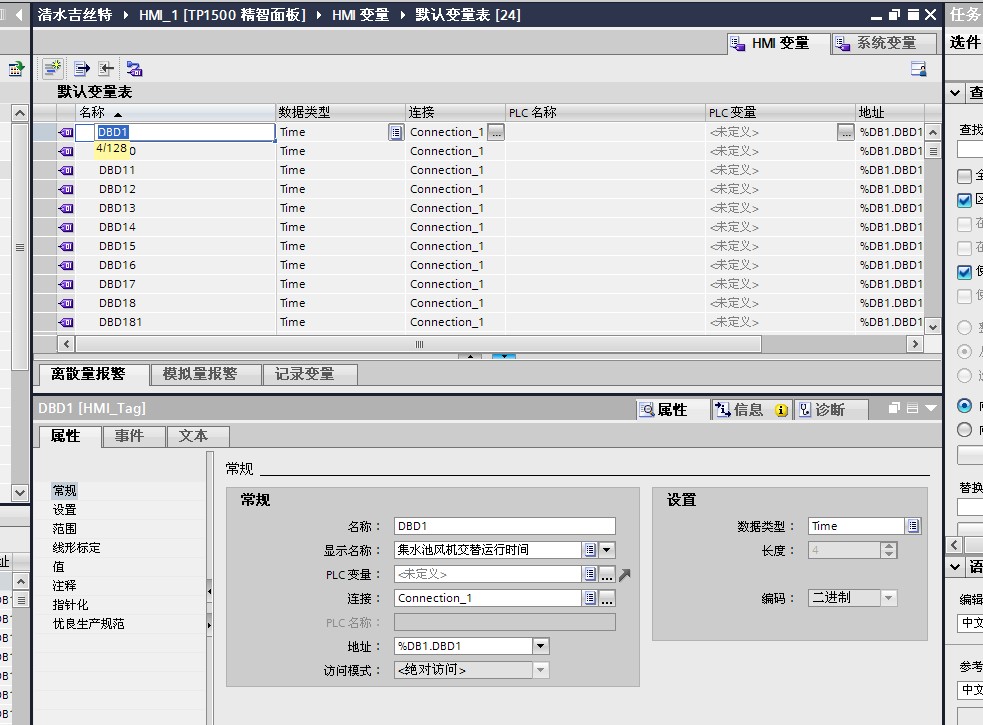Open the 数据类型 selection icon in 设置

click(913, 526)
